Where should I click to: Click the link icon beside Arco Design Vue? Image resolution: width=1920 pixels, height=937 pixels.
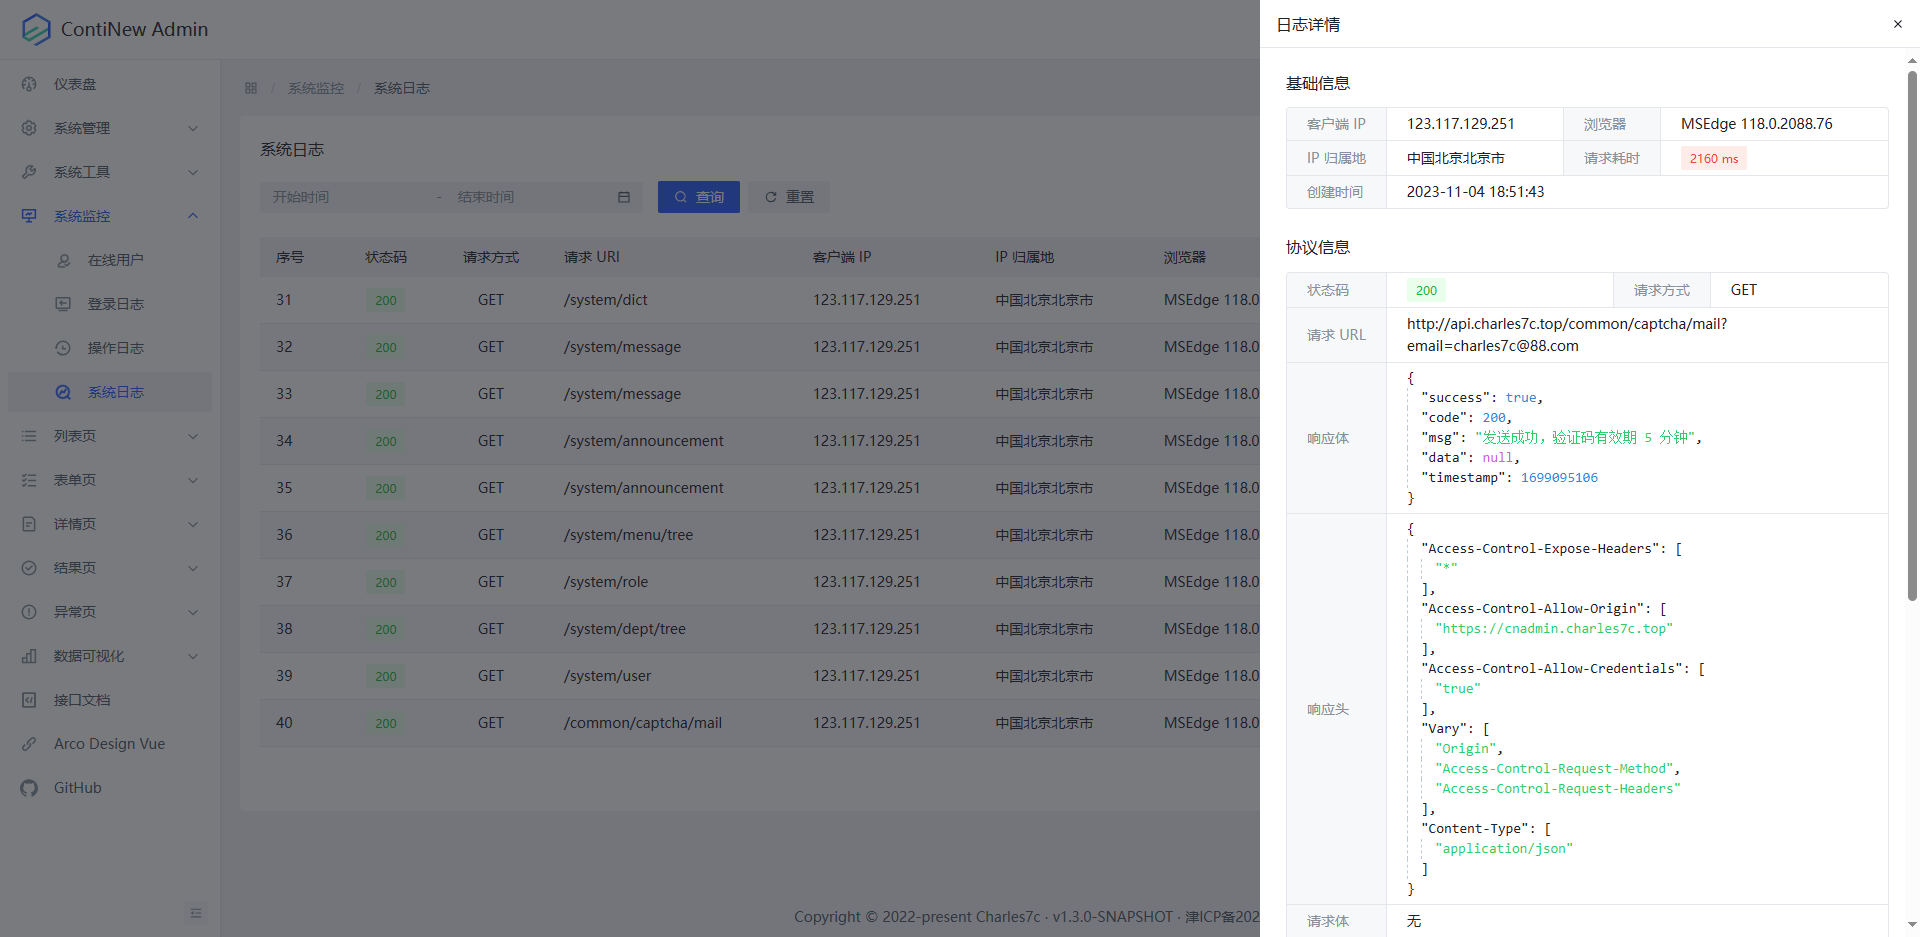[x=29, y=744]
